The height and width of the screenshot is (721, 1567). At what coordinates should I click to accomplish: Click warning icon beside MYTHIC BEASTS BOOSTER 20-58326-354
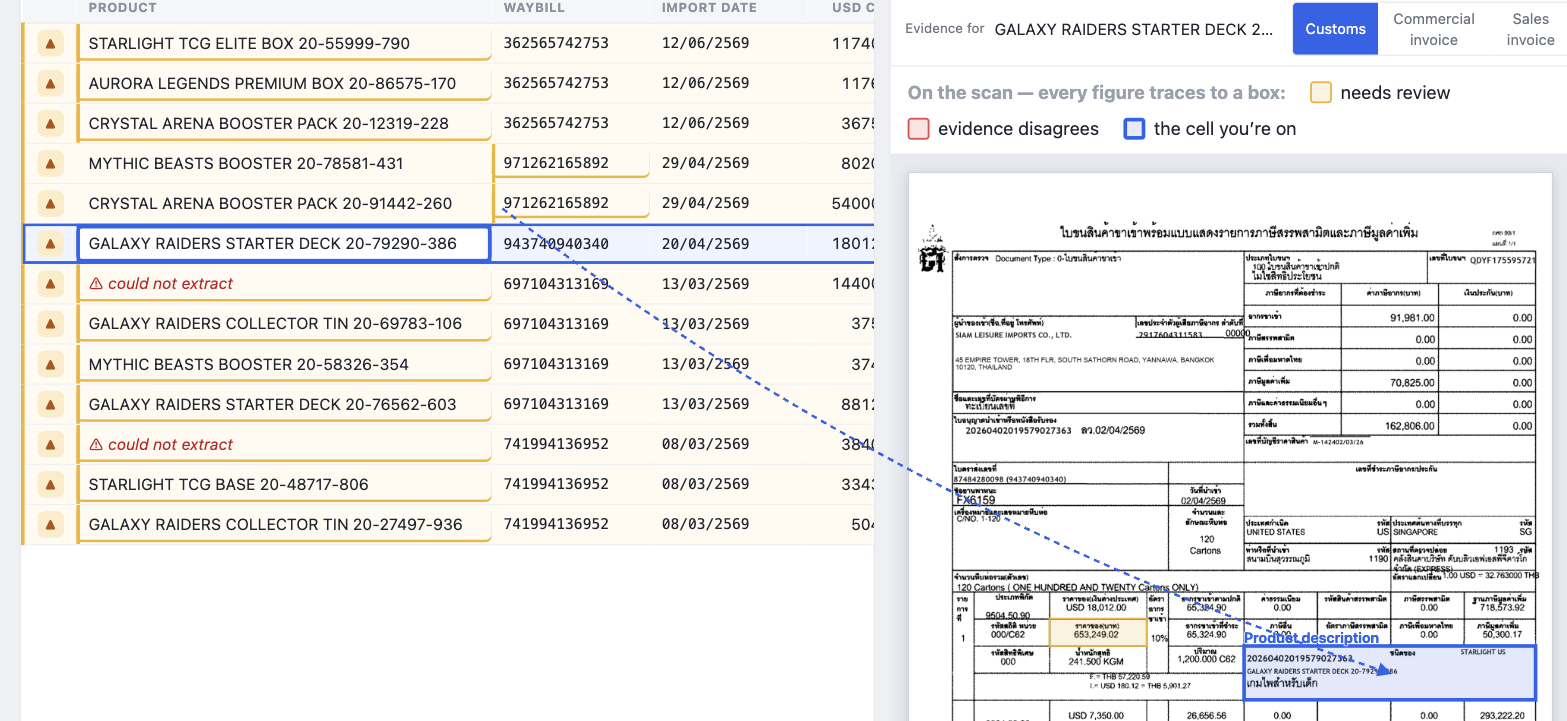pyautogui.click(x=50, y=364)
